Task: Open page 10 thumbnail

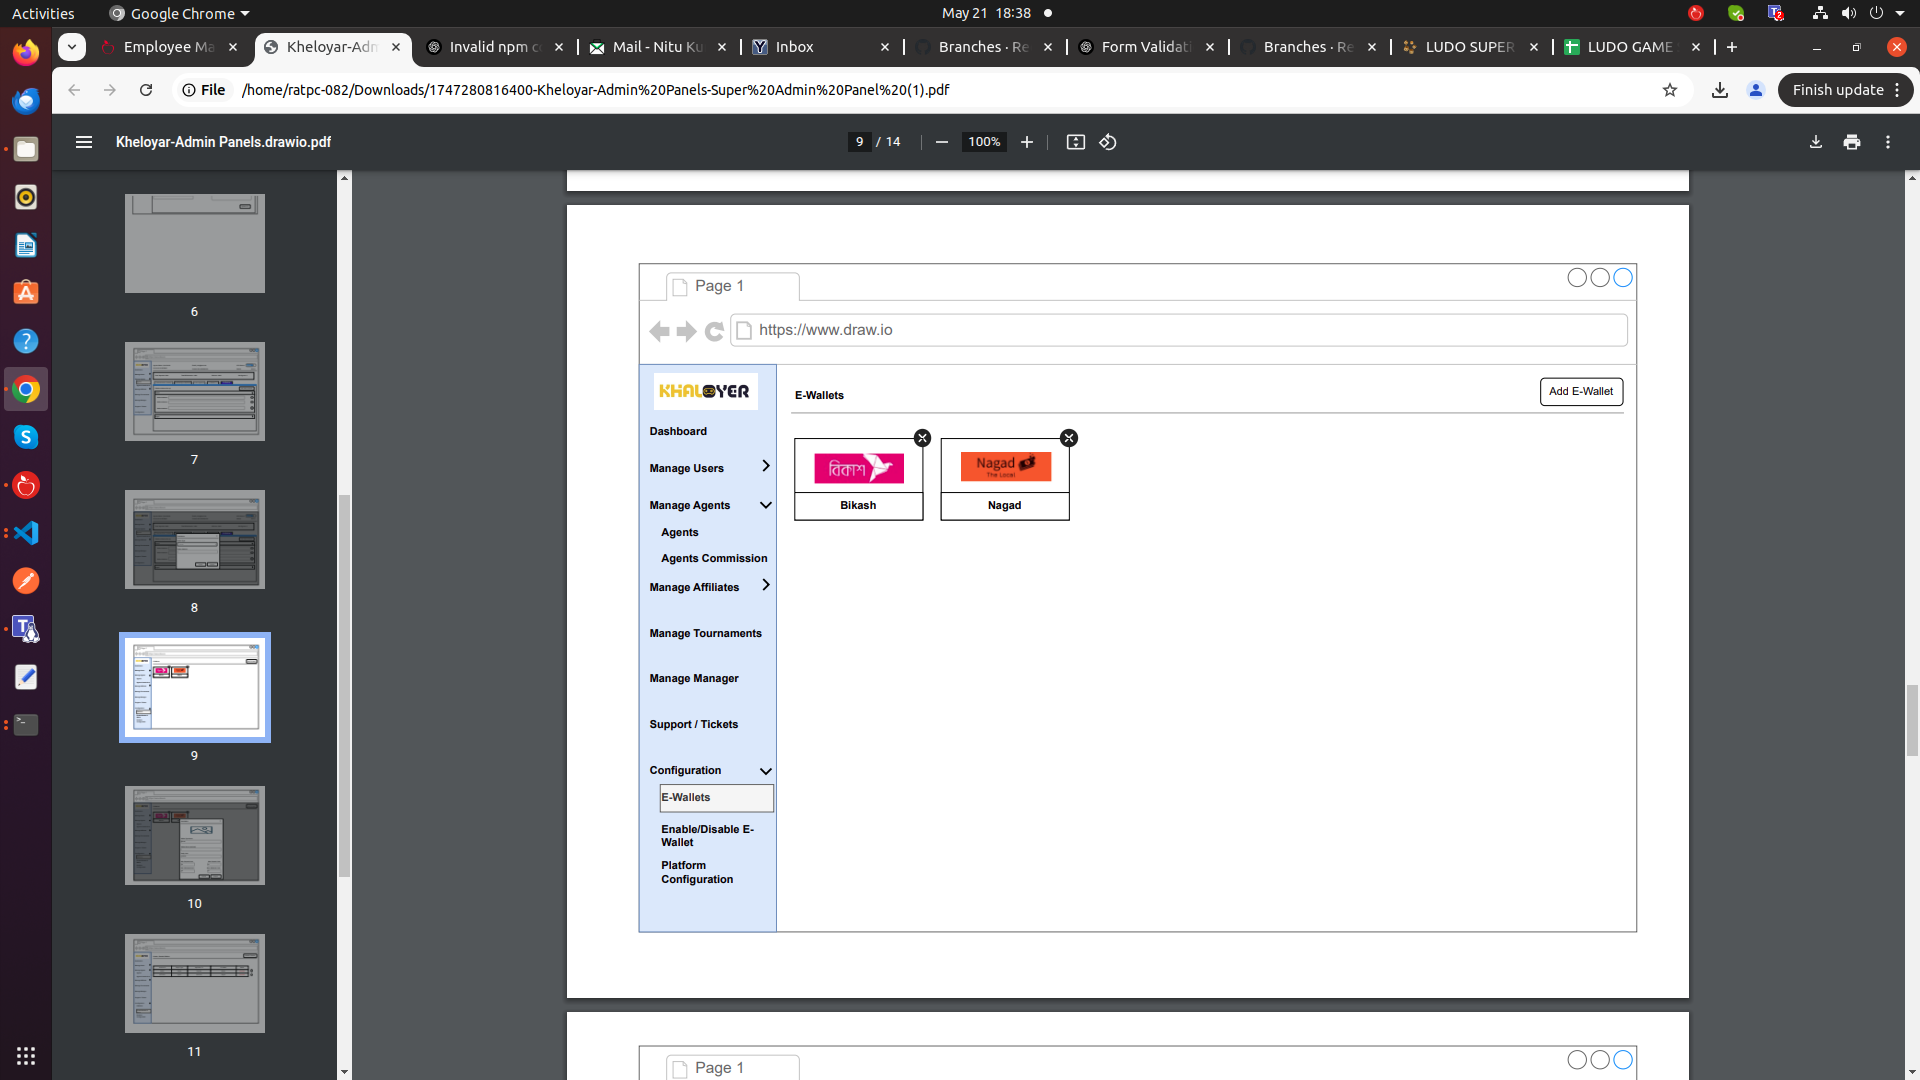Action: click(195, 835)
